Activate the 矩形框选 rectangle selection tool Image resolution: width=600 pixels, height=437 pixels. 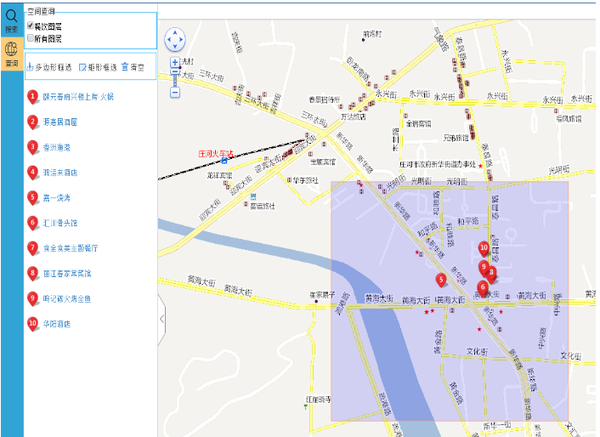pyautogui.click(x=98, y=67)
